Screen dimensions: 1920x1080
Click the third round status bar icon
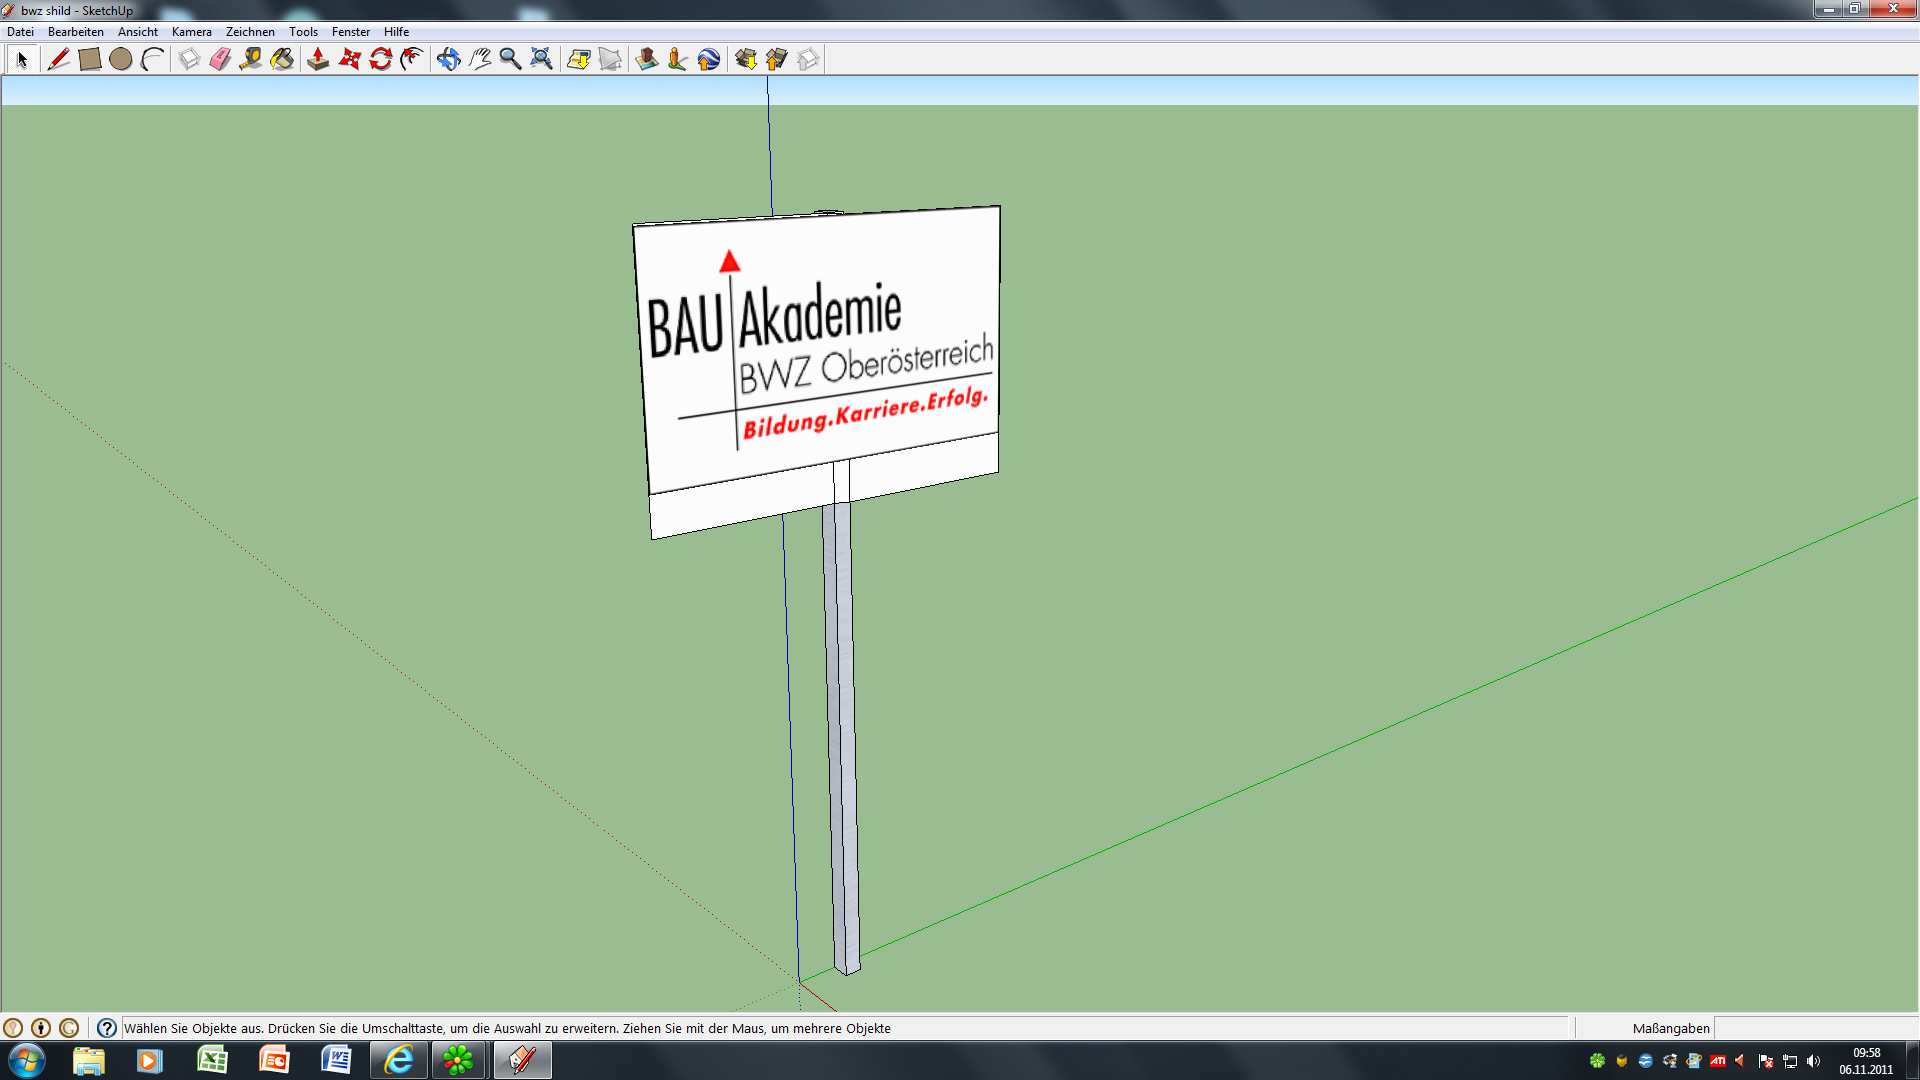pos(69,1028)
